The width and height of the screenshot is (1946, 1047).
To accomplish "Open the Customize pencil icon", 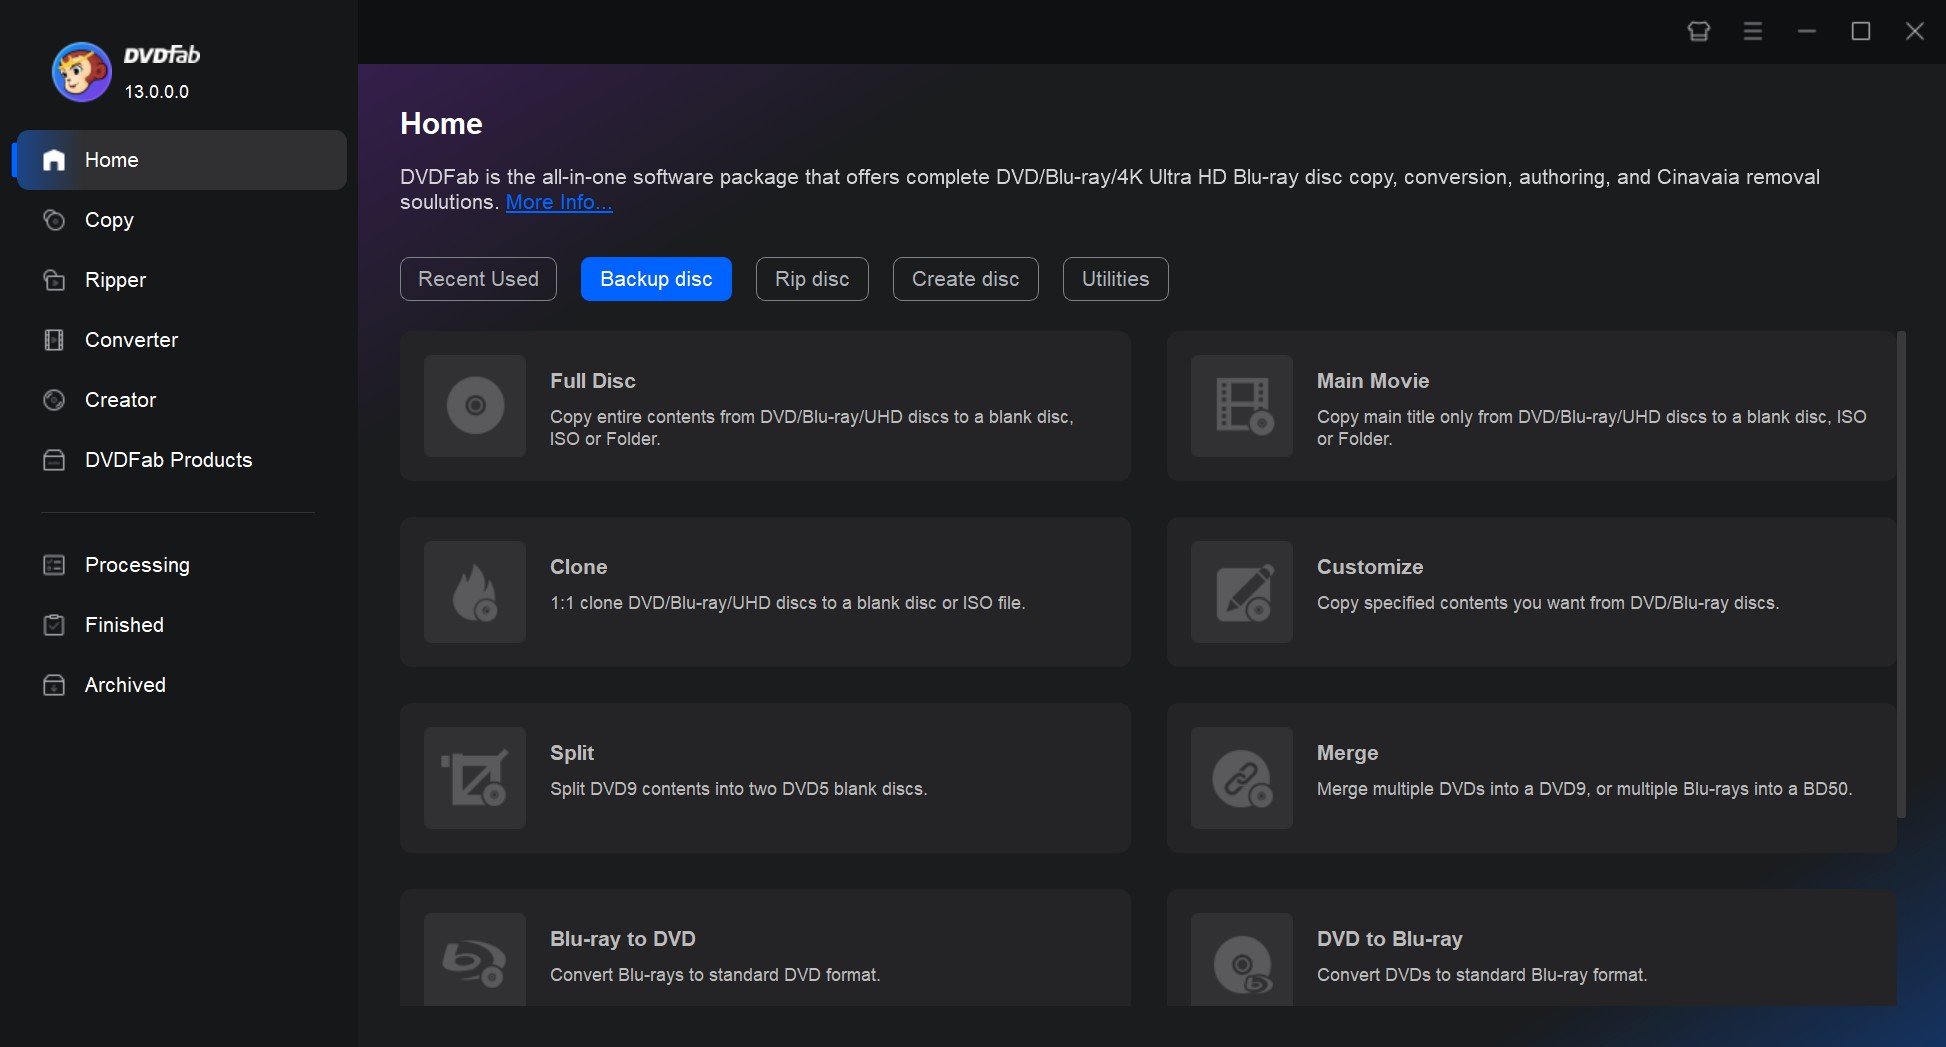I will tap(1242, 592).
